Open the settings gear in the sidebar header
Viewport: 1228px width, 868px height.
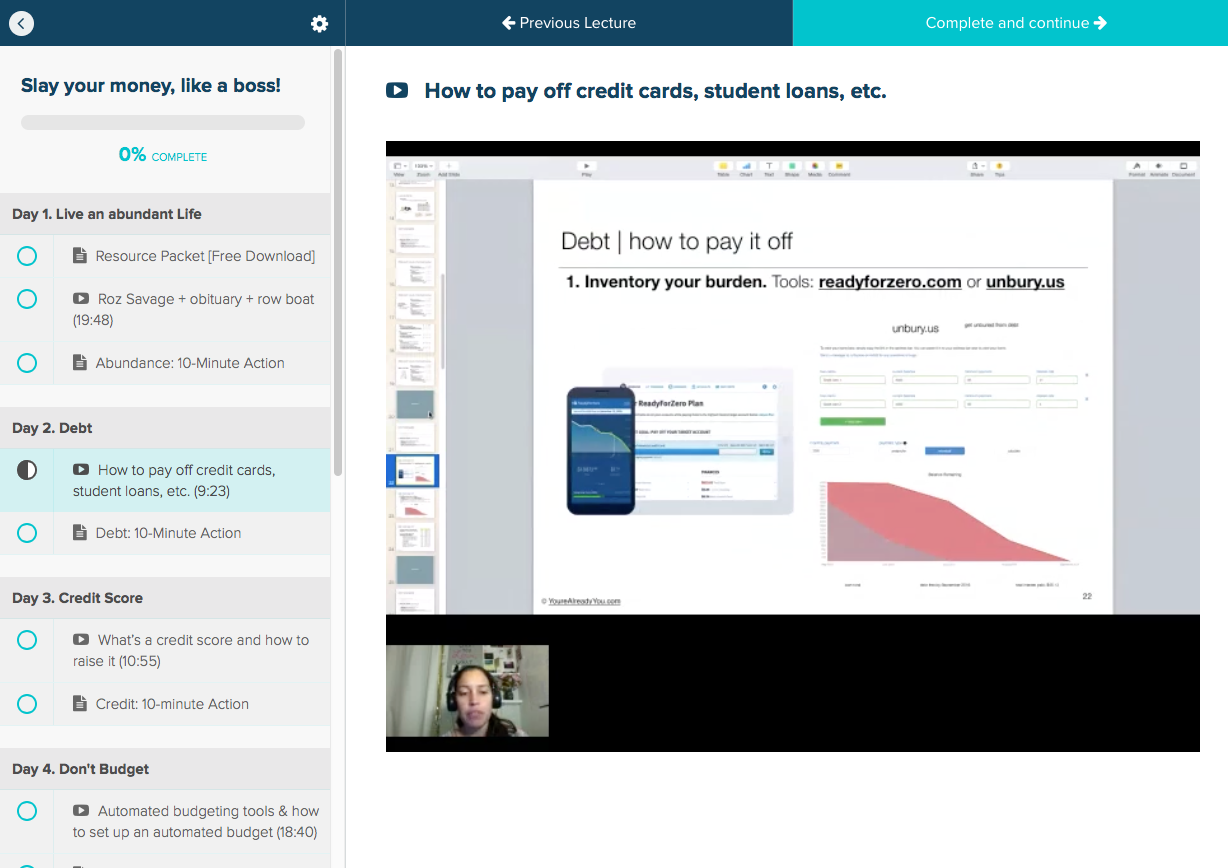319,23
